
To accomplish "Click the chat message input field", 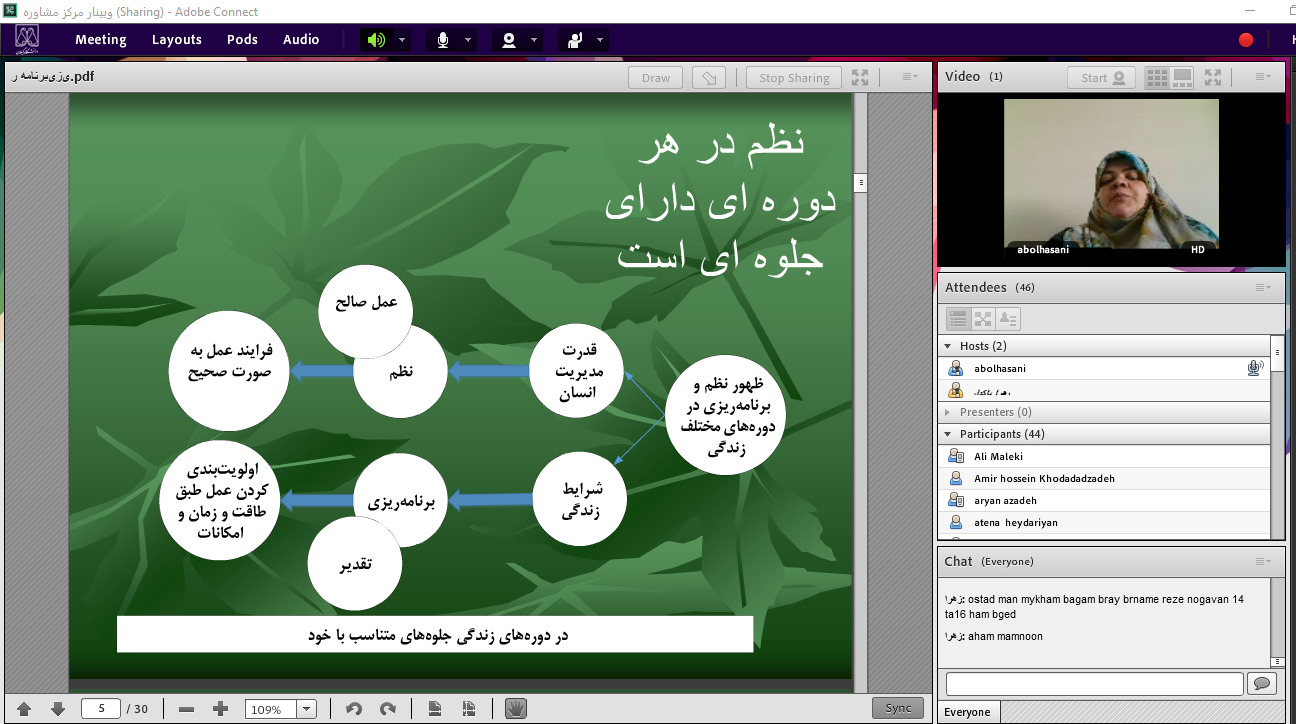I will click(x=1094, y=683).
